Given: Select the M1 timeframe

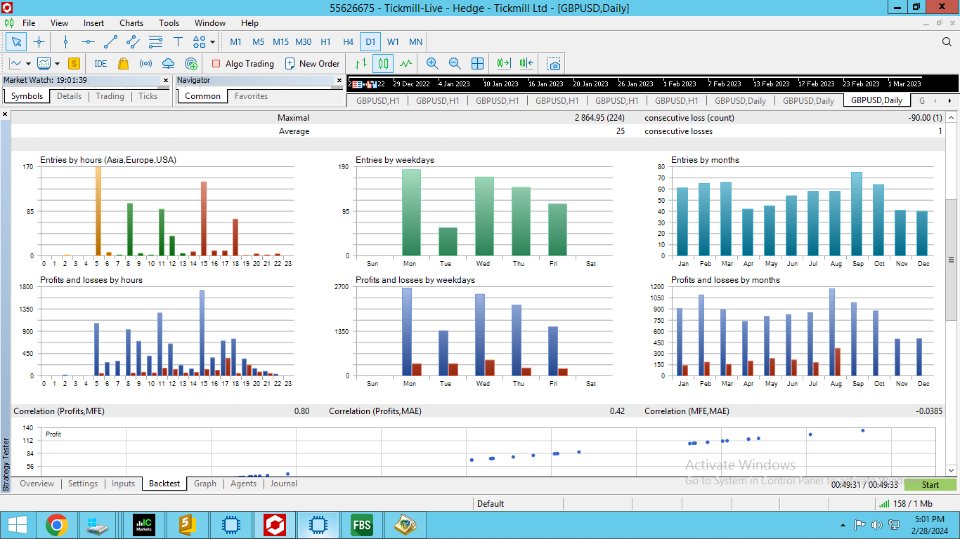Looking at the screenshot, I should [235, 42].
